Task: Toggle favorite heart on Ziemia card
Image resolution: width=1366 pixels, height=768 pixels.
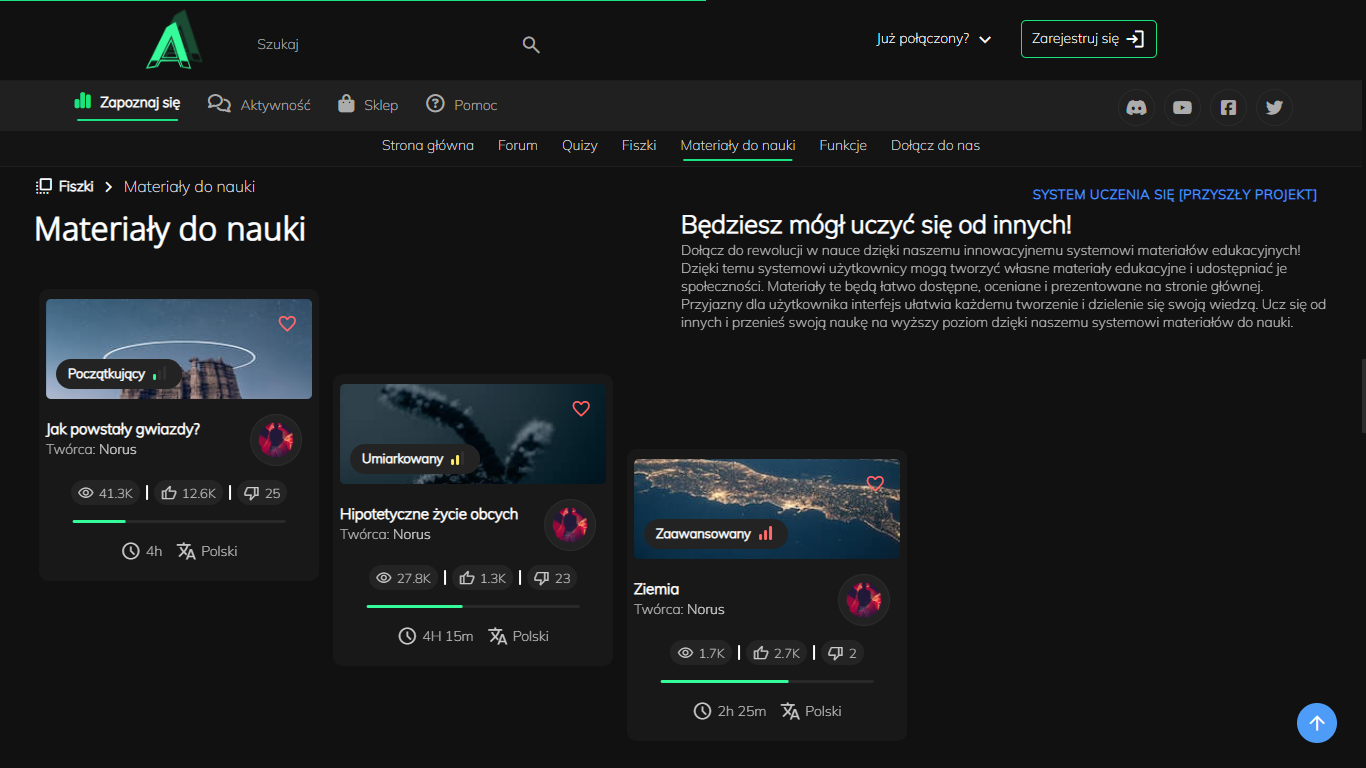Action: [875, 483]
